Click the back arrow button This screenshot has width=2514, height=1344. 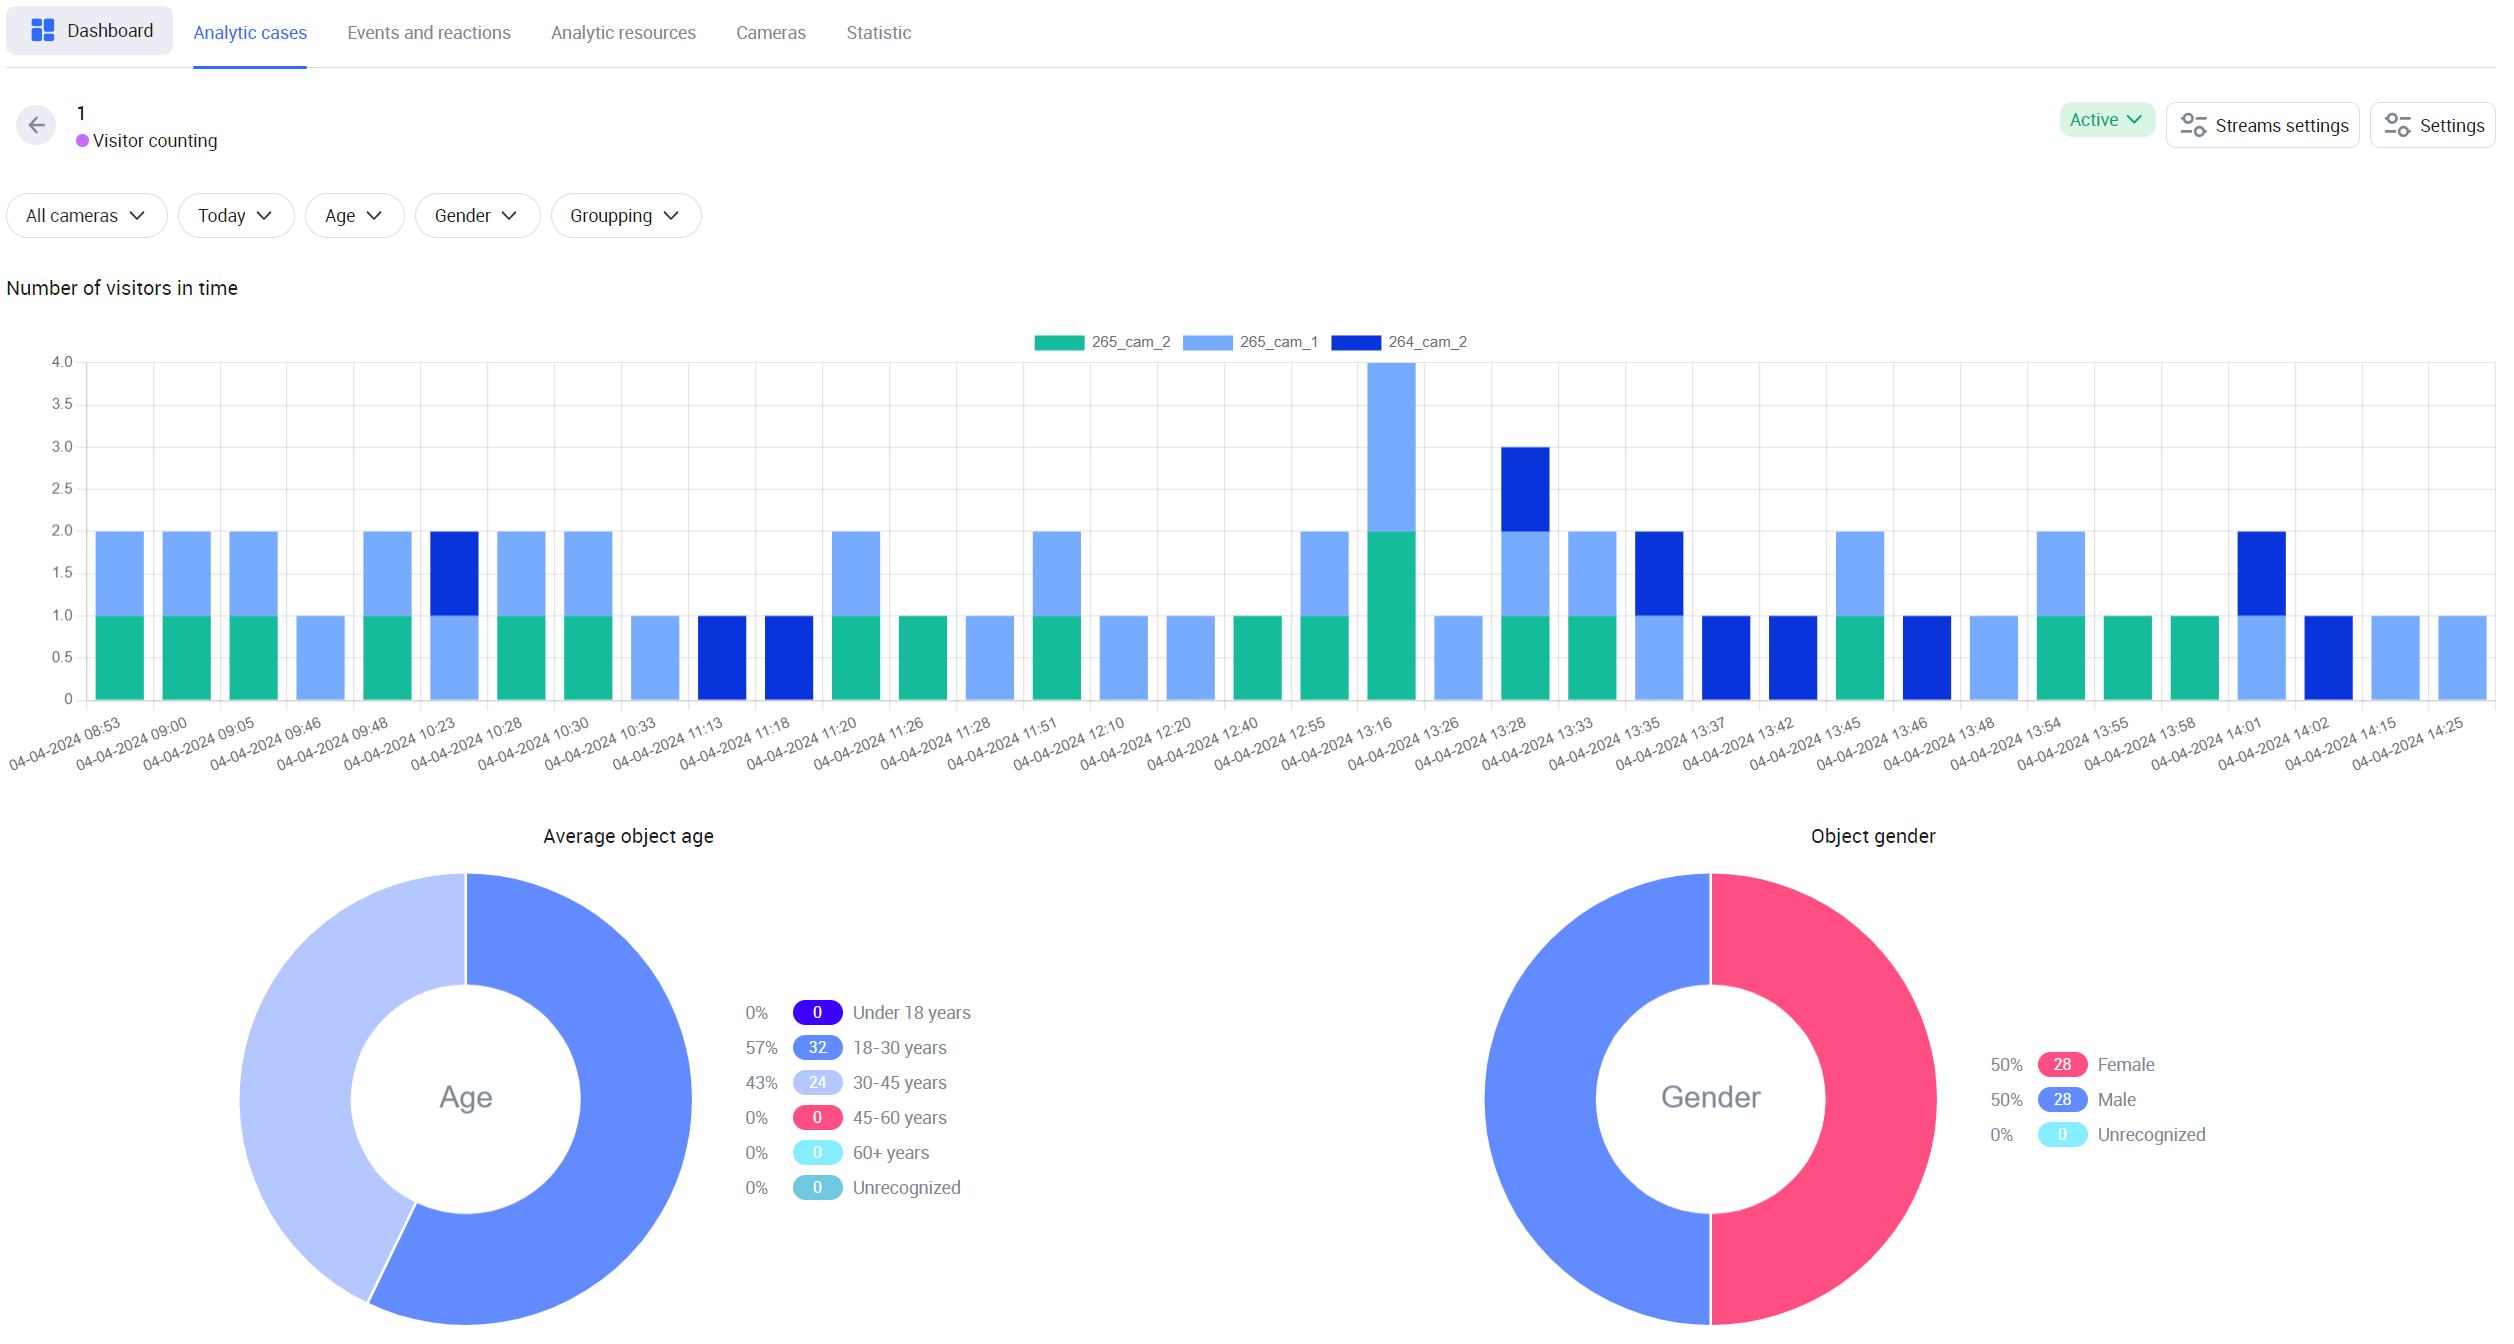click(36, 125)
